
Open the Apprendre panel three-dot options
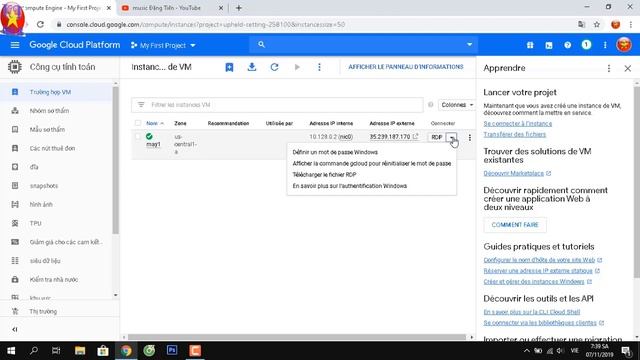[609, 69]
